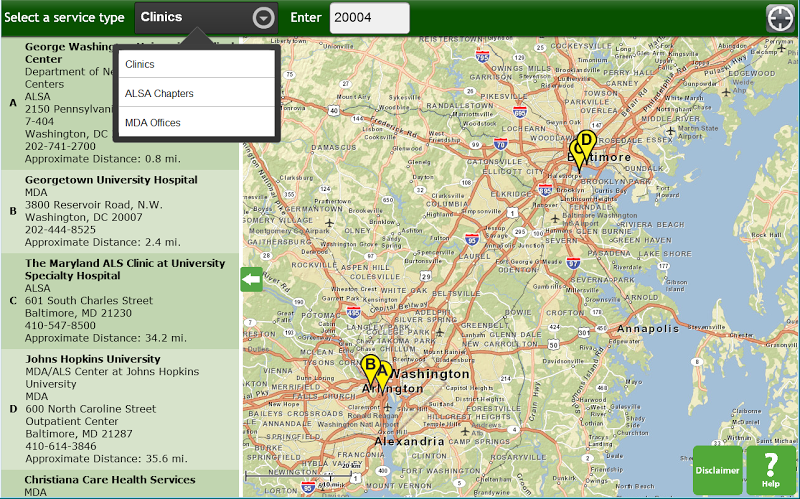Select Clinics from the dropdown list
The height and width of the screenshot is (499, 800).
click(196, 64)
